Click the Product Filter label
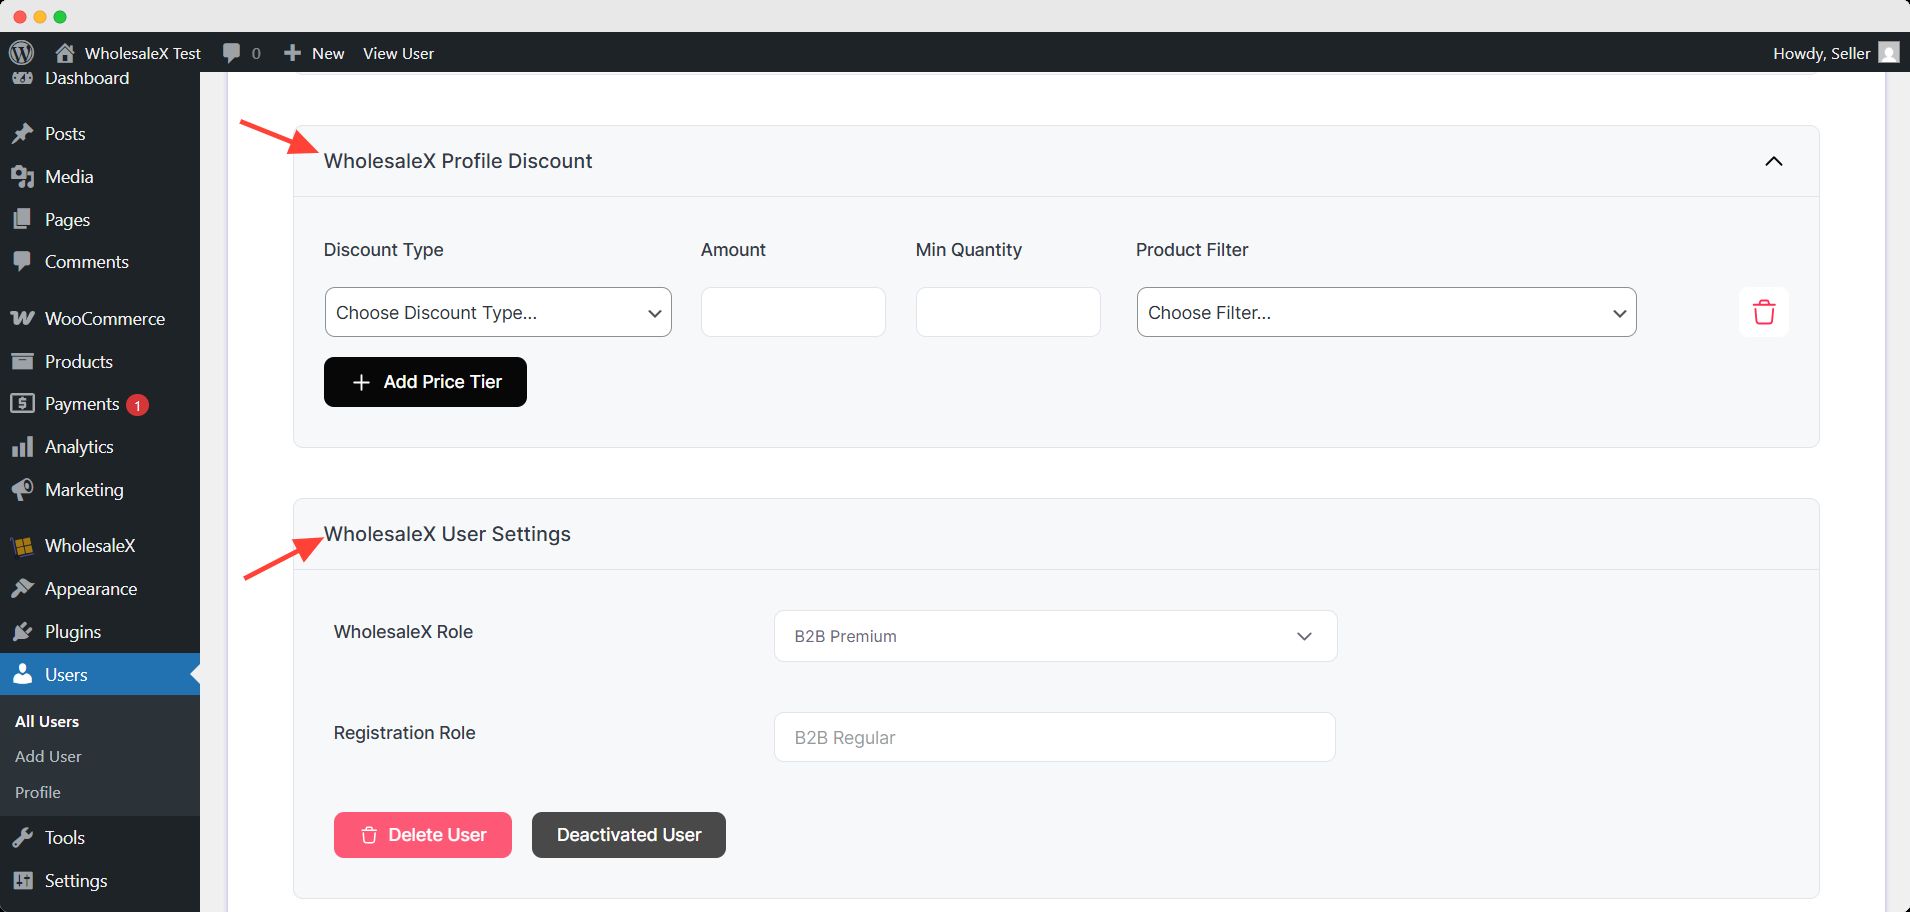The width and height of the screenshot is (1910, 912). point(1192,250)
